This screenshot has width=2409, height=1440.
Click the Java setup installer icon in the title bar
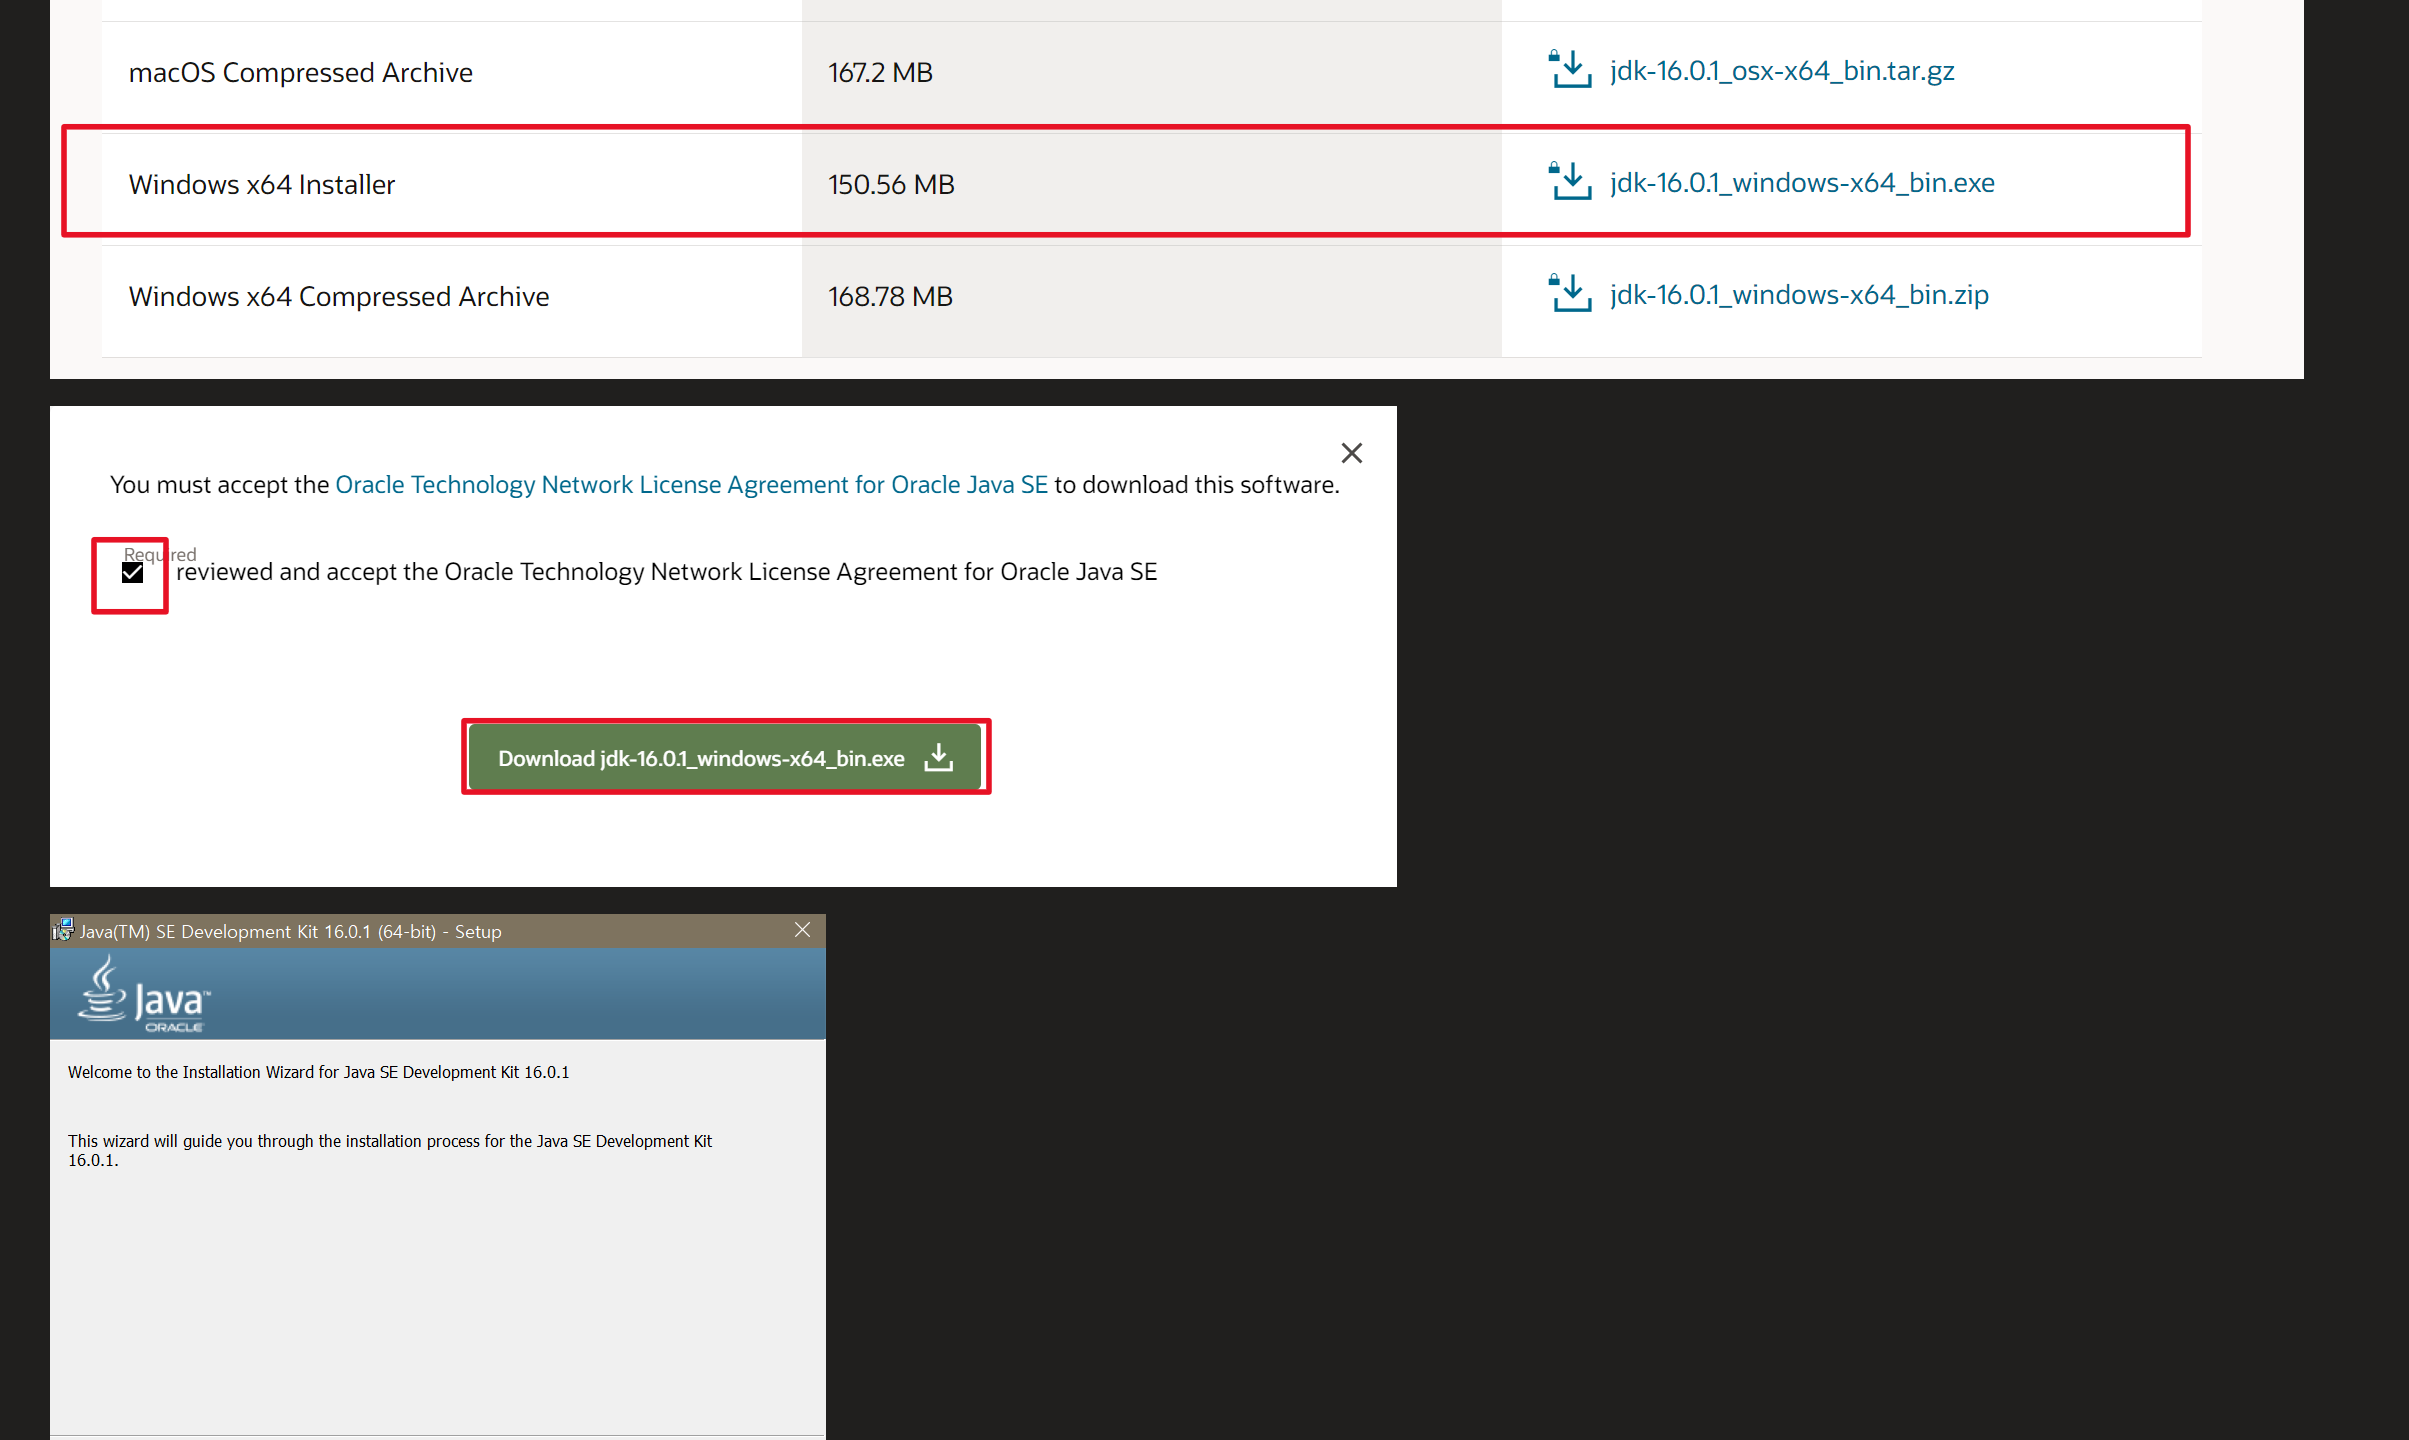click(x=64, y=930)
